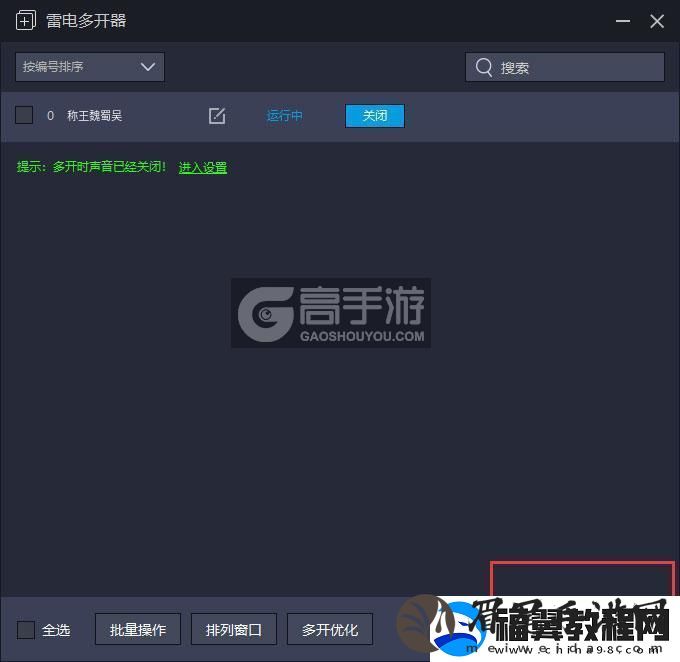
Task: Click the 排列窗口 button
Action: (234, 629)
